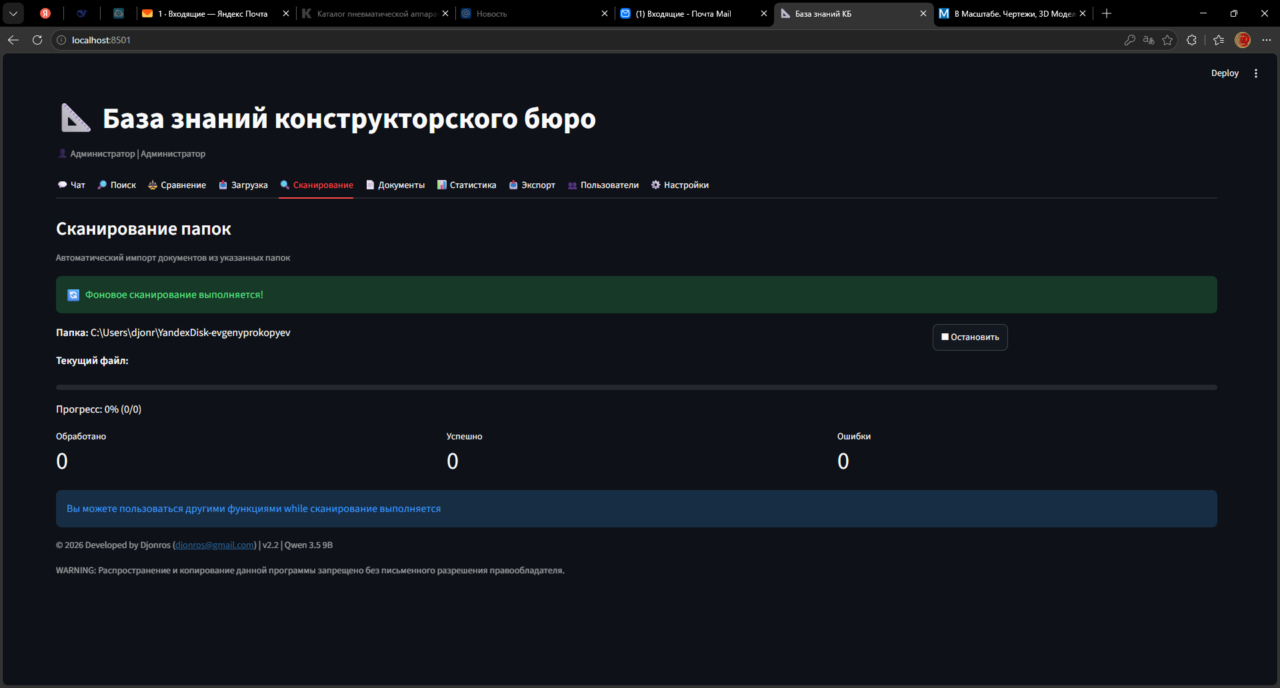Screen dimensions: 1280x688
Task: Close the База знаний КБ tab
Action: click(x=923, y=14)
